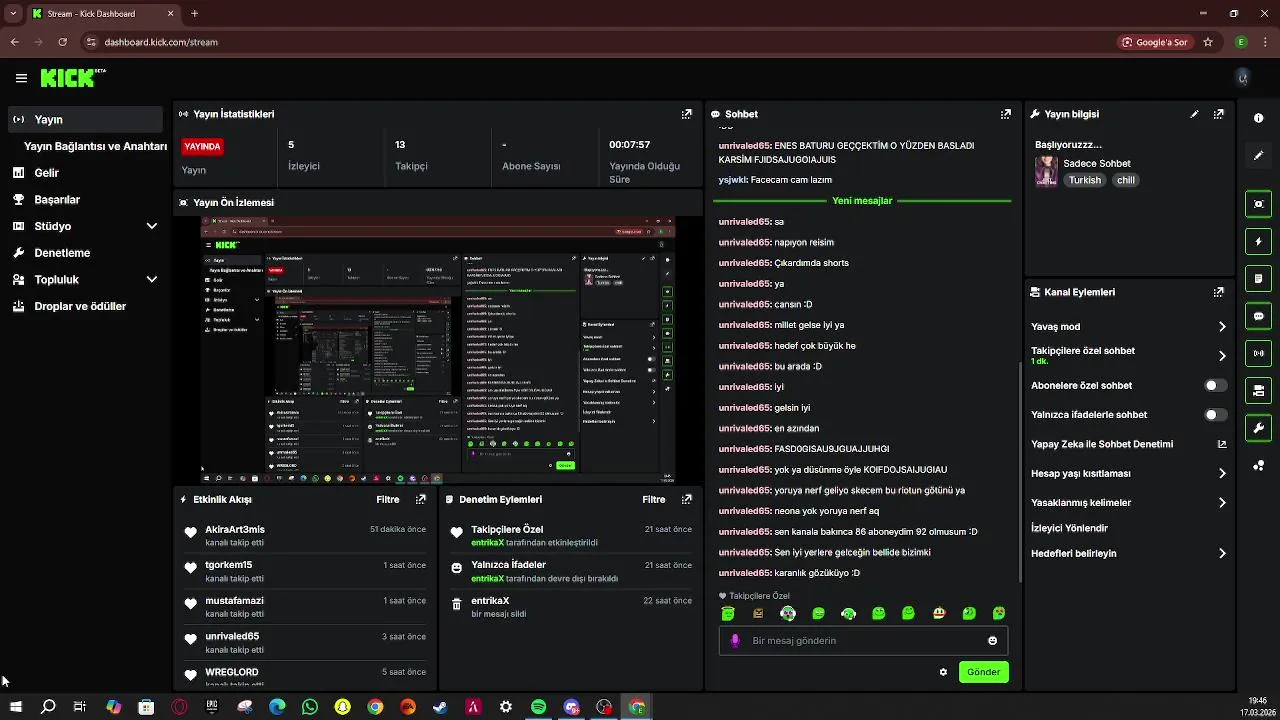The height and width of the screenshot is (720, 1280).
Task: Click the browser address bar
Action: tap(600, 42)
